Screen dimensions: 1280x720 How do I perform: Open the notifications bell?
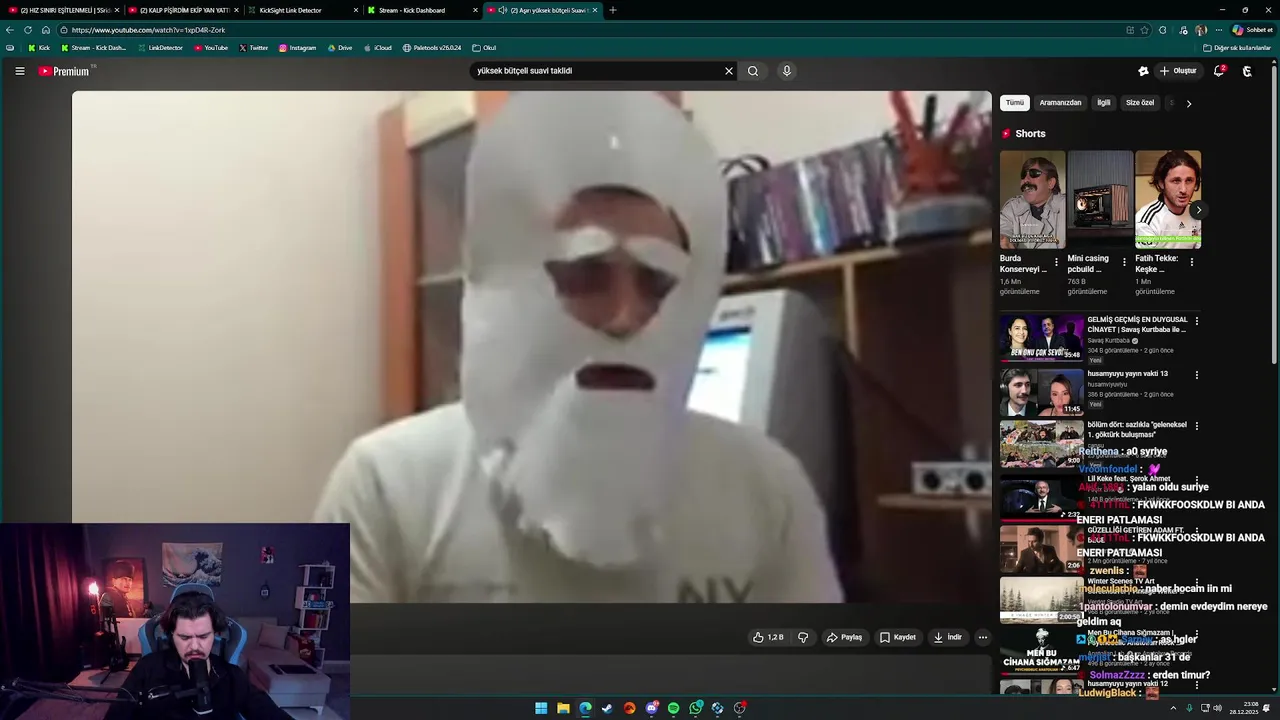pyautogui.click(x=1219, y=71)
